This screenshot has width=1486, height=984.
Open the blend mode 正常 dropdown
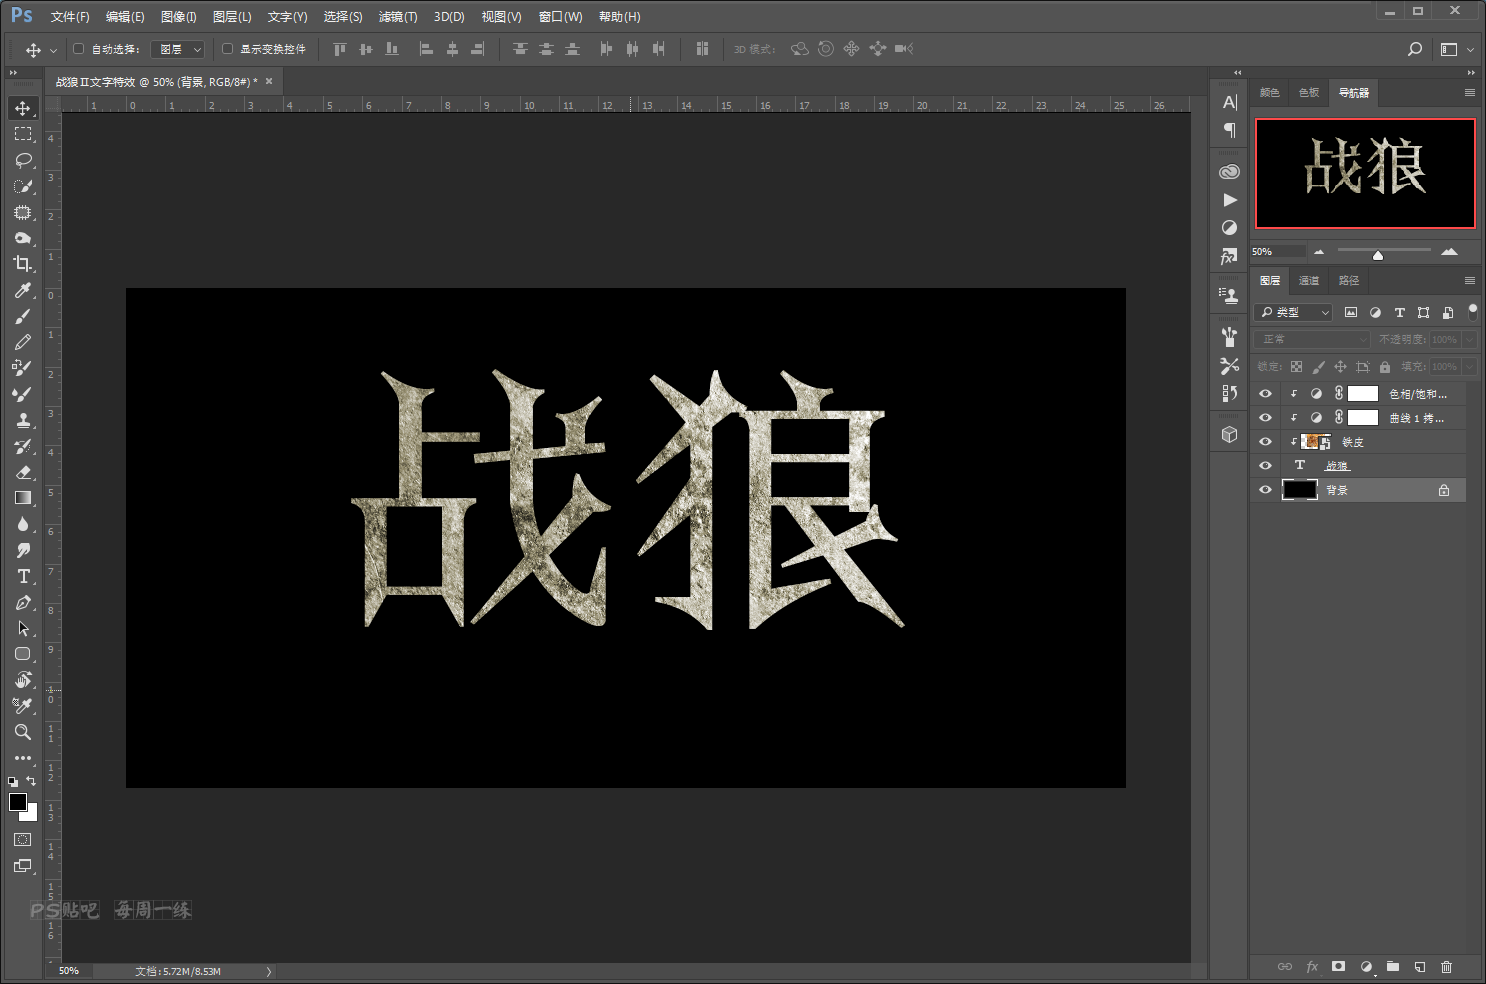click(x=1313, y=340)
